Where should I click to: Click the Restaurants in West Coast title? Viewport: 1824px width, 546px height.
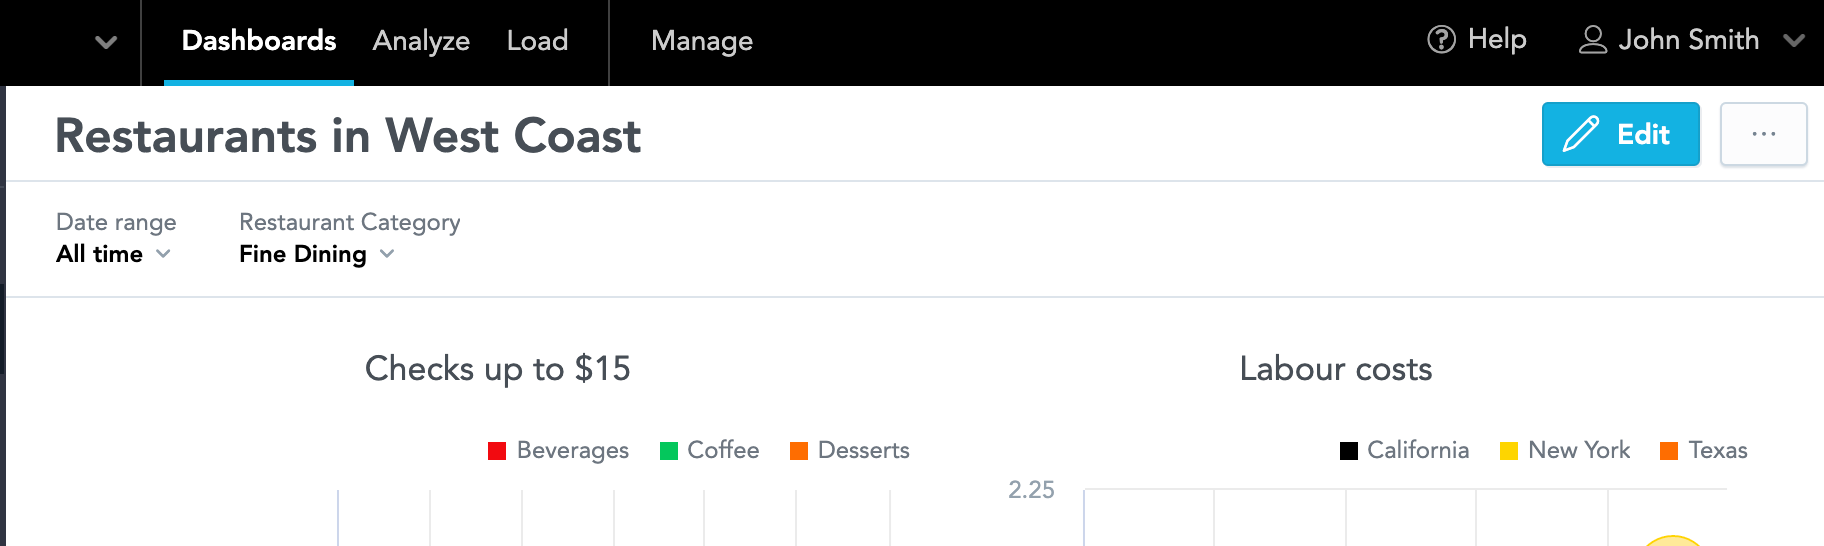pos(348,136)
